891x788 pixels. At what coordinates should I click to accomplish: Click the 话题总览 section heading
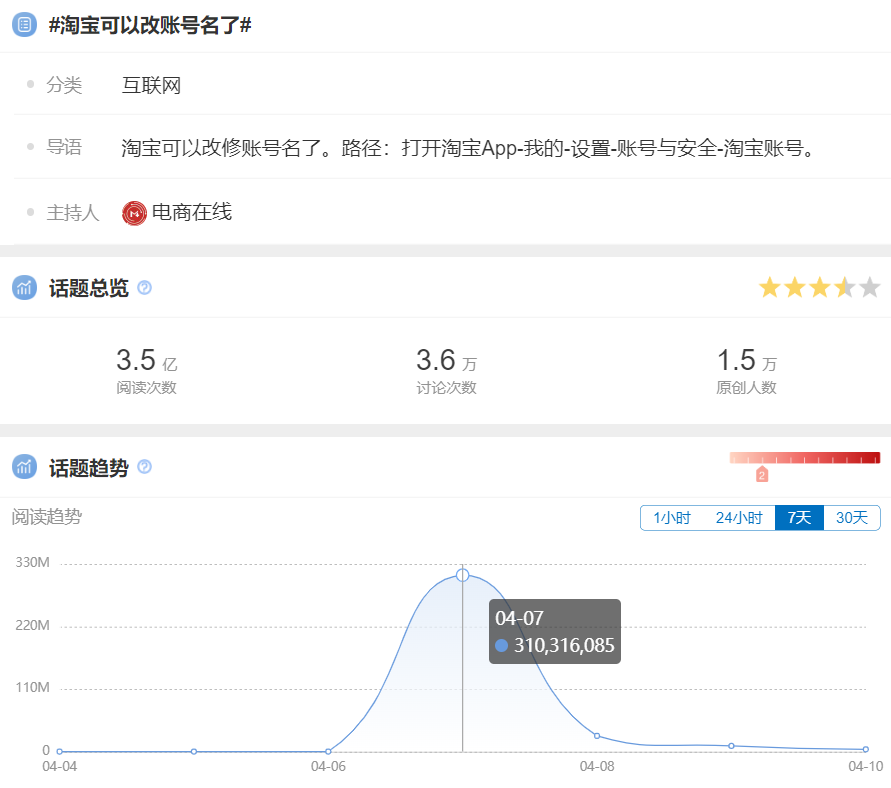[89, 288]
